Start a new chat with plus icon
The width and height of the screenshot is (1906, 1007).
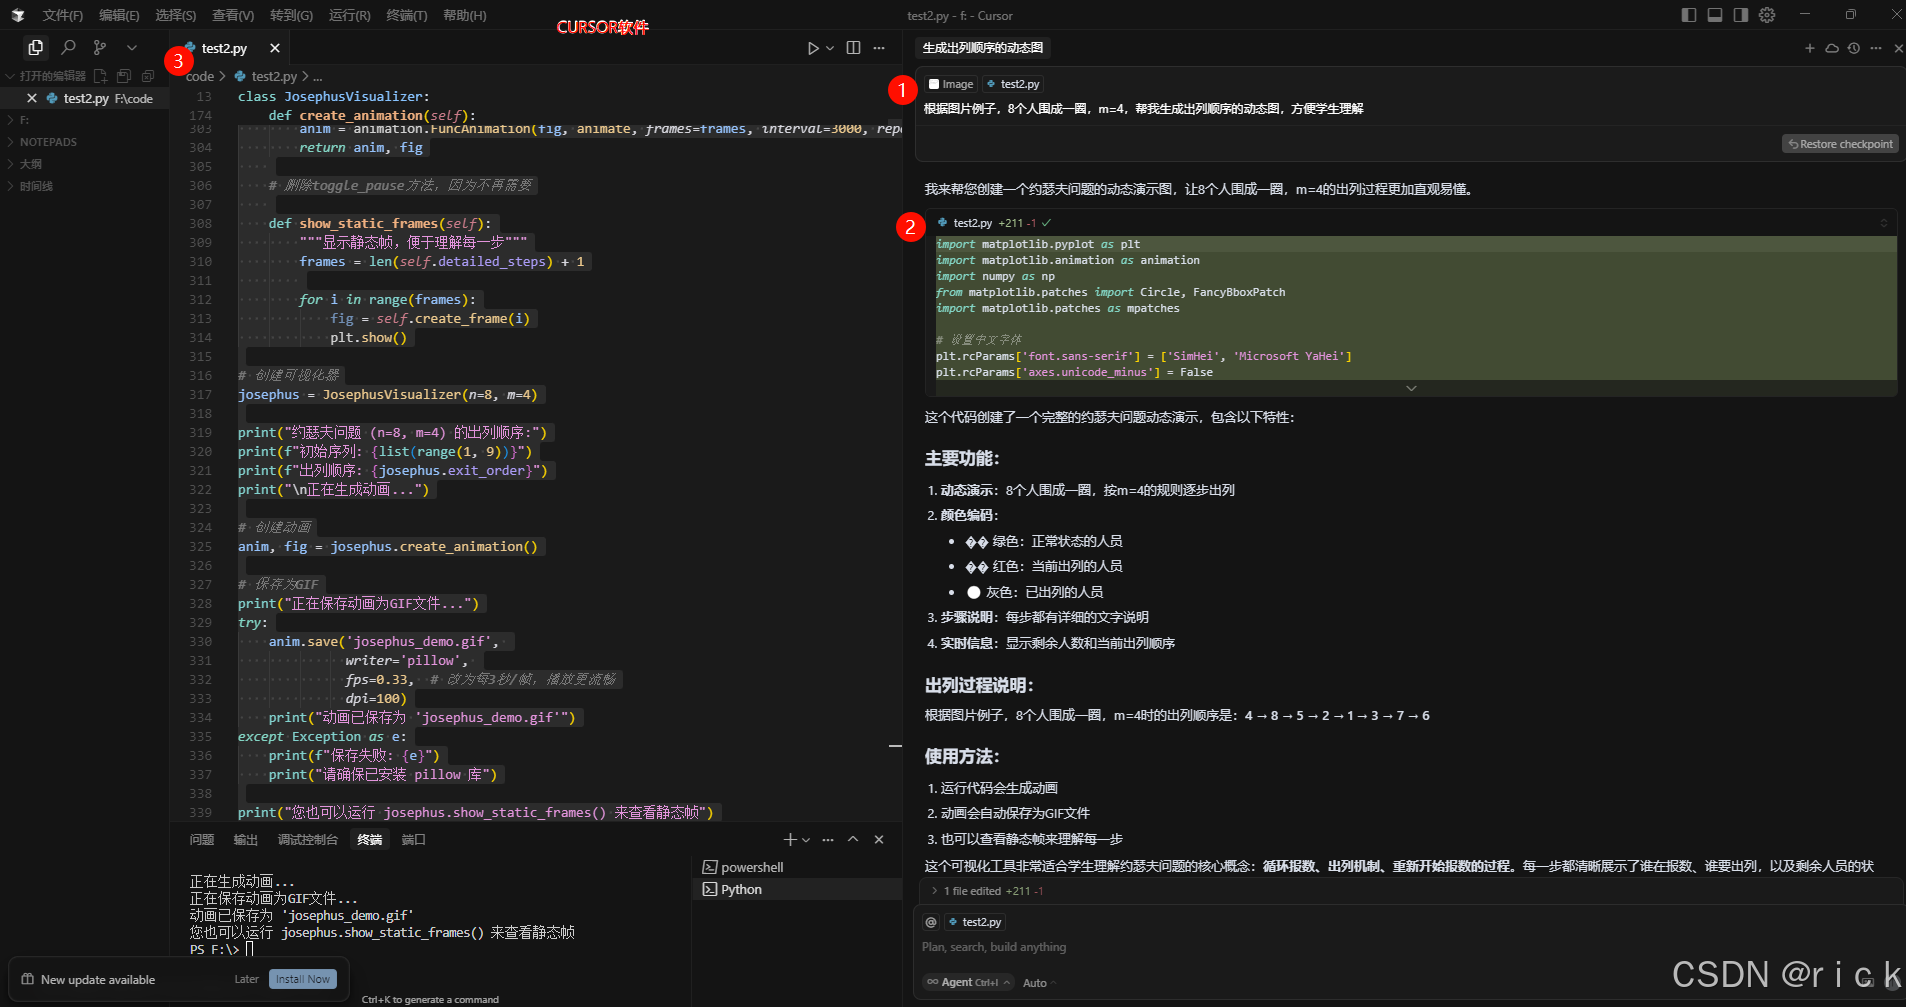(1809, 48)
